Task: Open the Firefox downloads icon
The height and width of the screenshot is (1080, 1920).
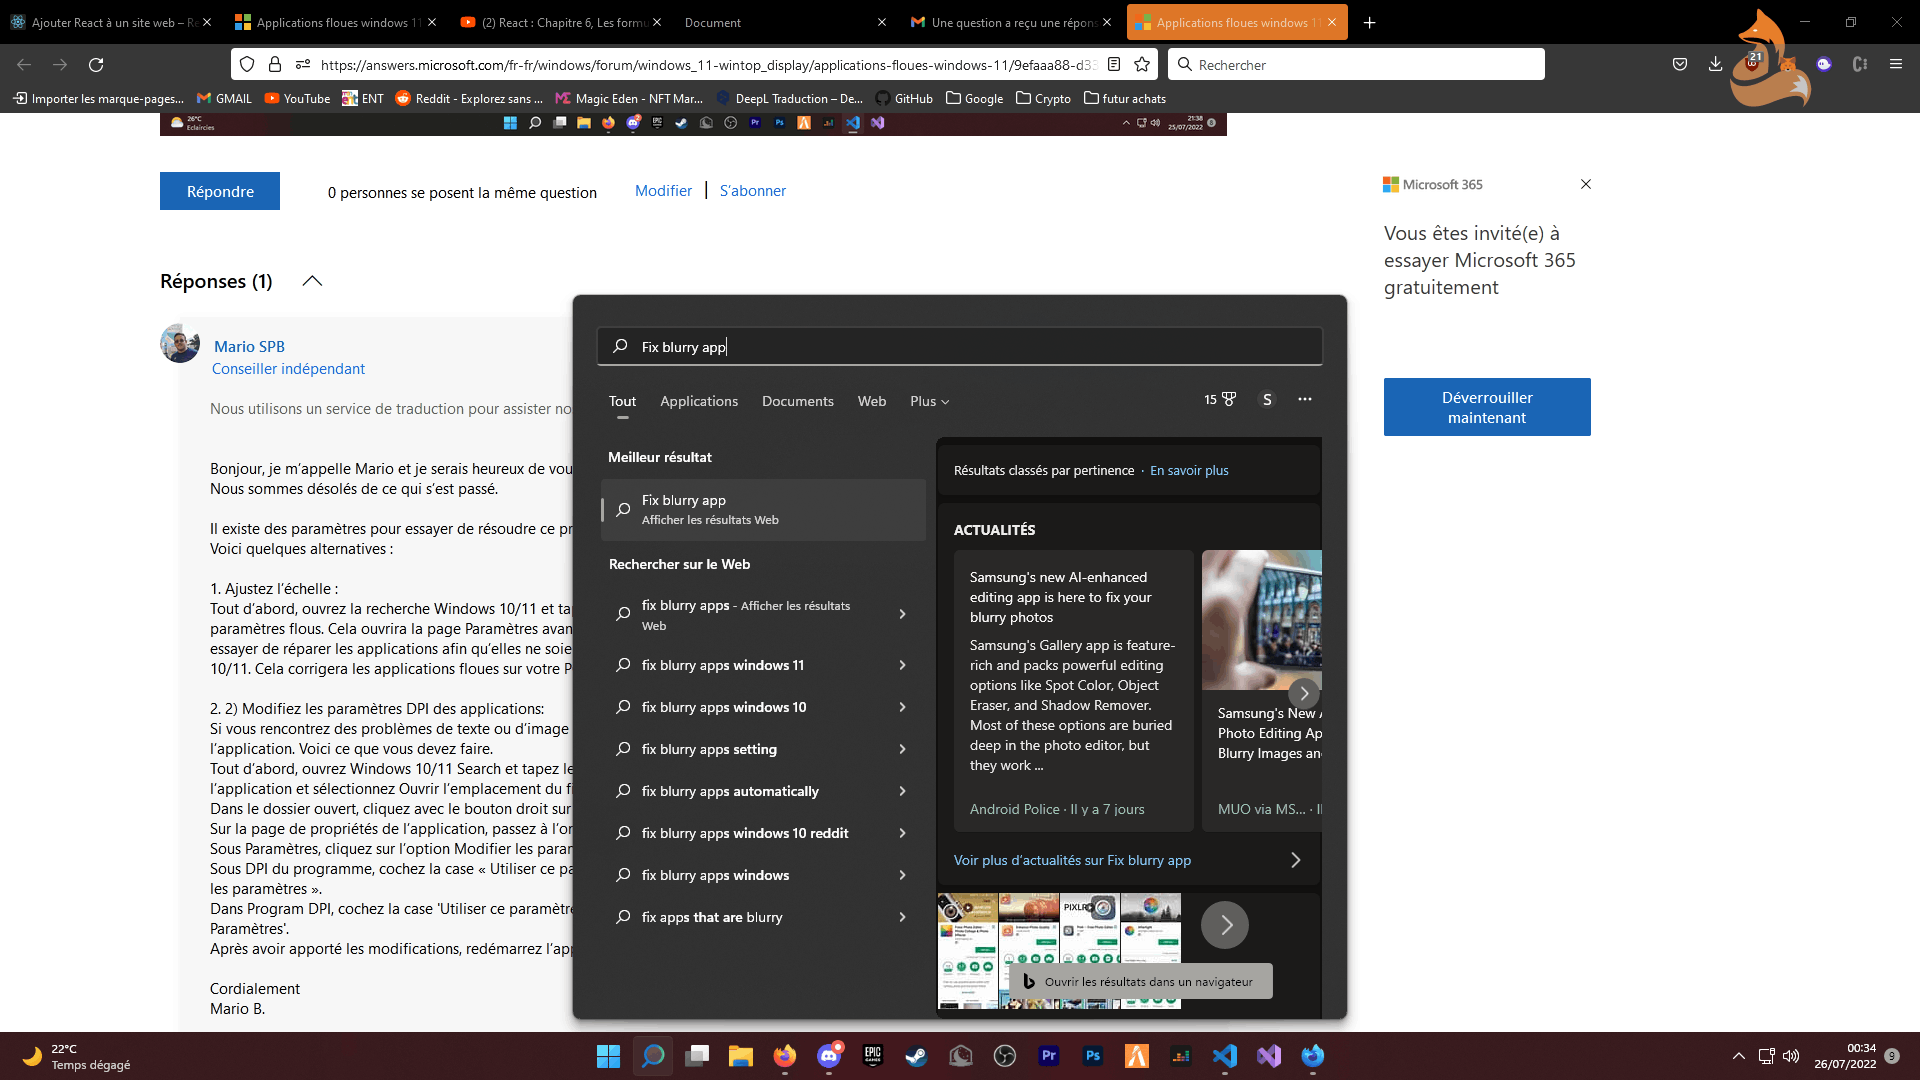Action: (1715, 65)
